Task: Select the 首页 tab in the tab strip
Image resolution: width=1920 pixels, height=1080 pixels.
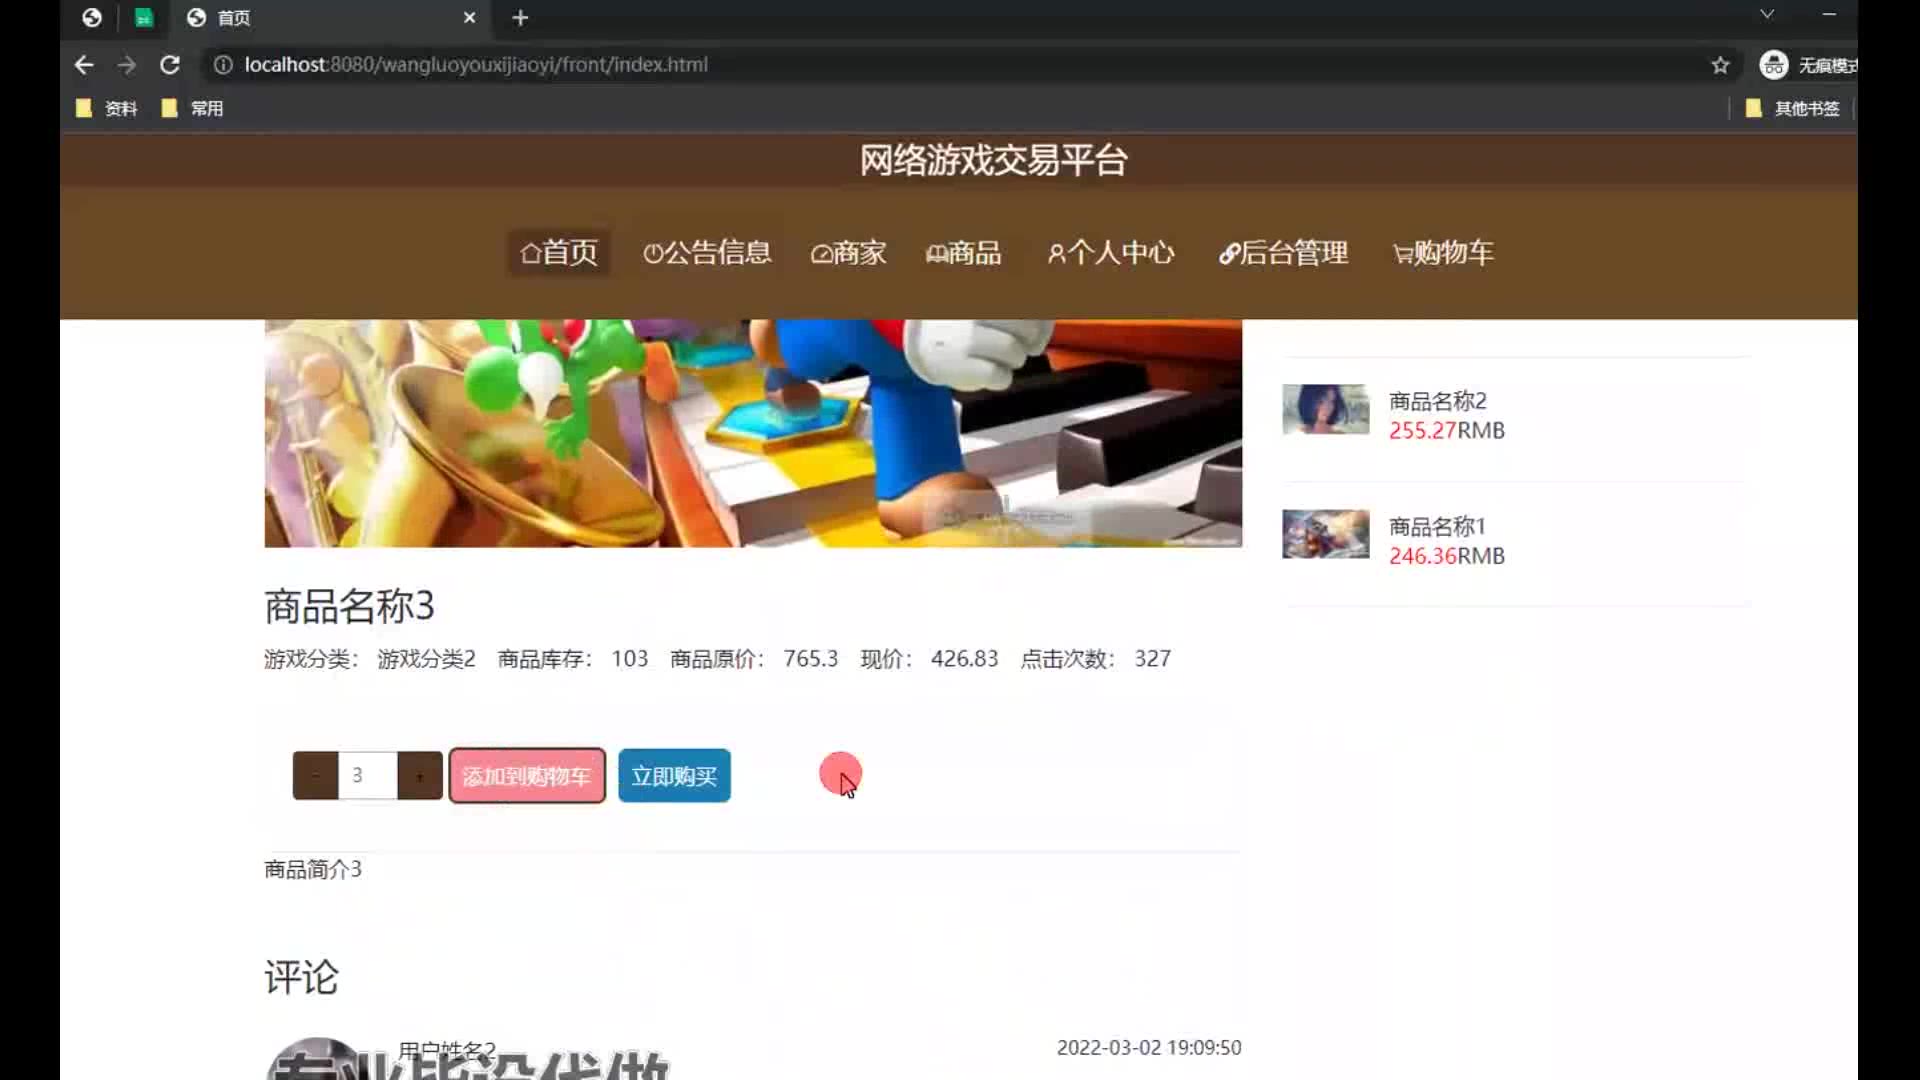Action: pos(330,18)
